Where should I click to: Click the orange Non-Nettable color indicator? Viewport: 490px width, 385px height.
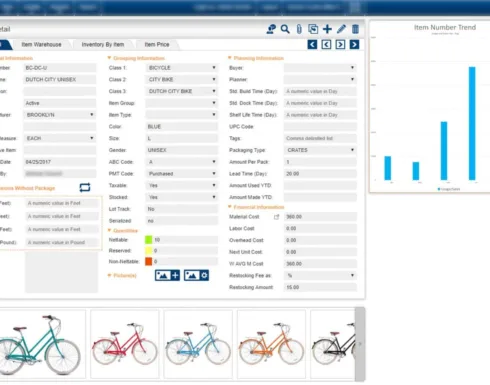coord(149,262)
